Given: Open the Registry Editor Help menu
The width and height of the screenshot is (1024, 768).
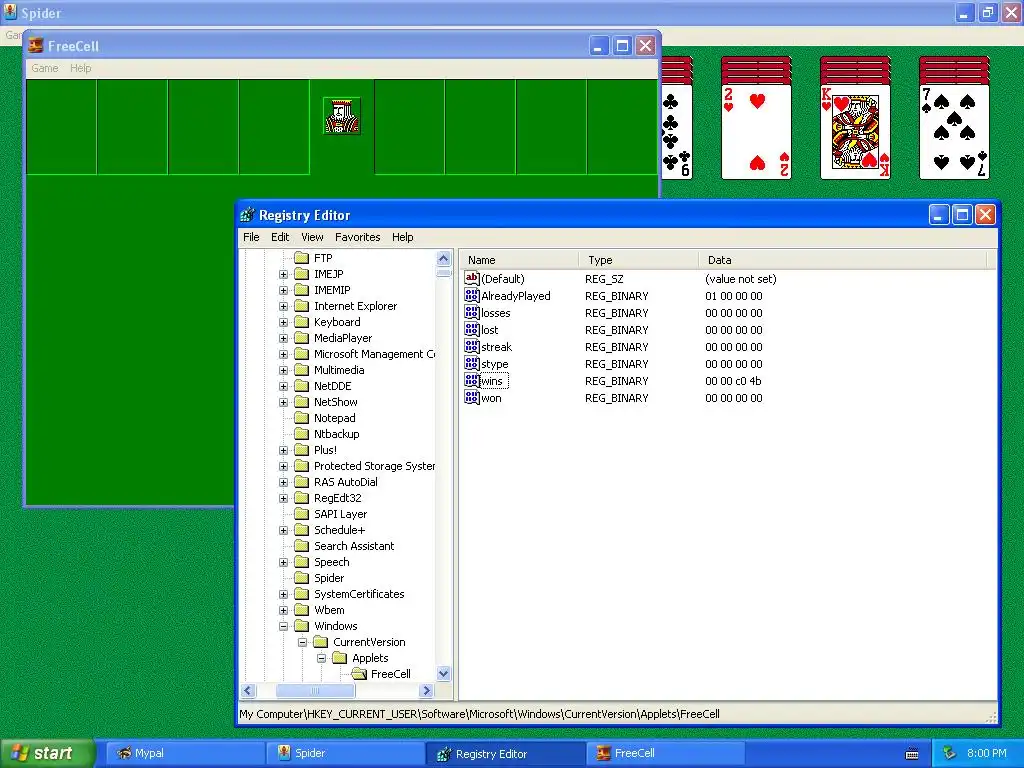Looking at the screenshot, I should 402,237.
